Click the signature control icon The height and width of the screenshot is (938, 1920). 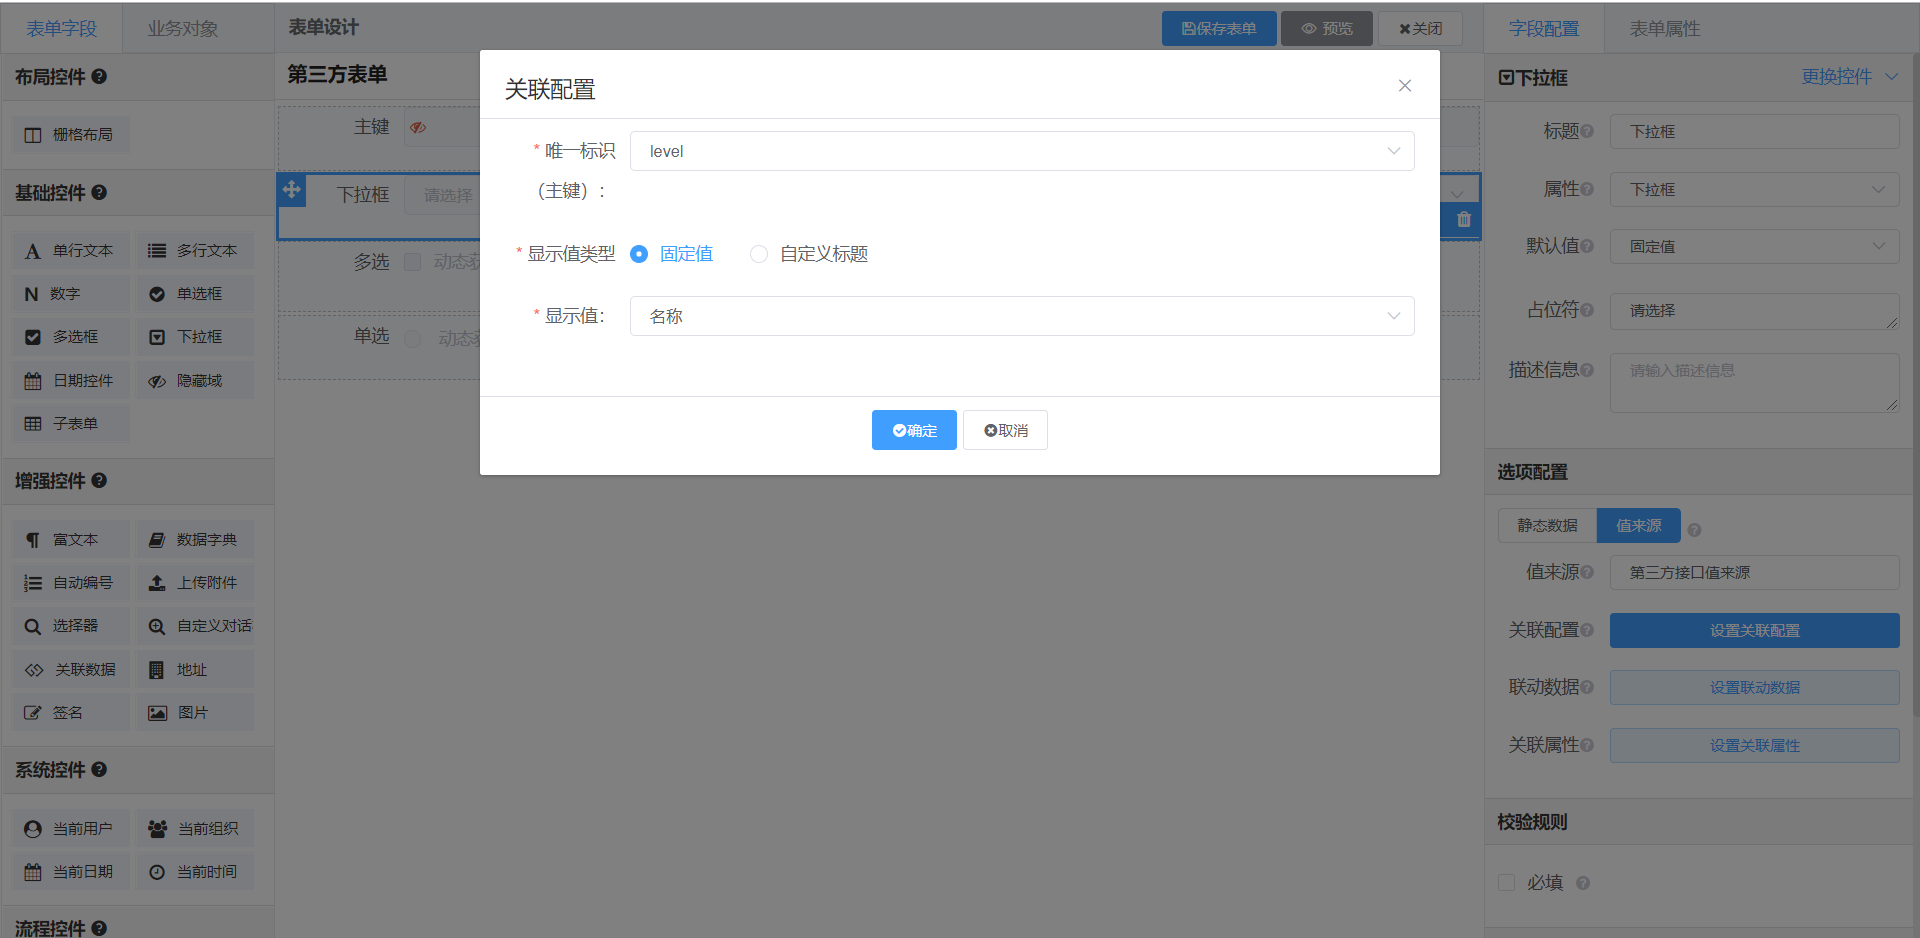[x=33, y=713]
